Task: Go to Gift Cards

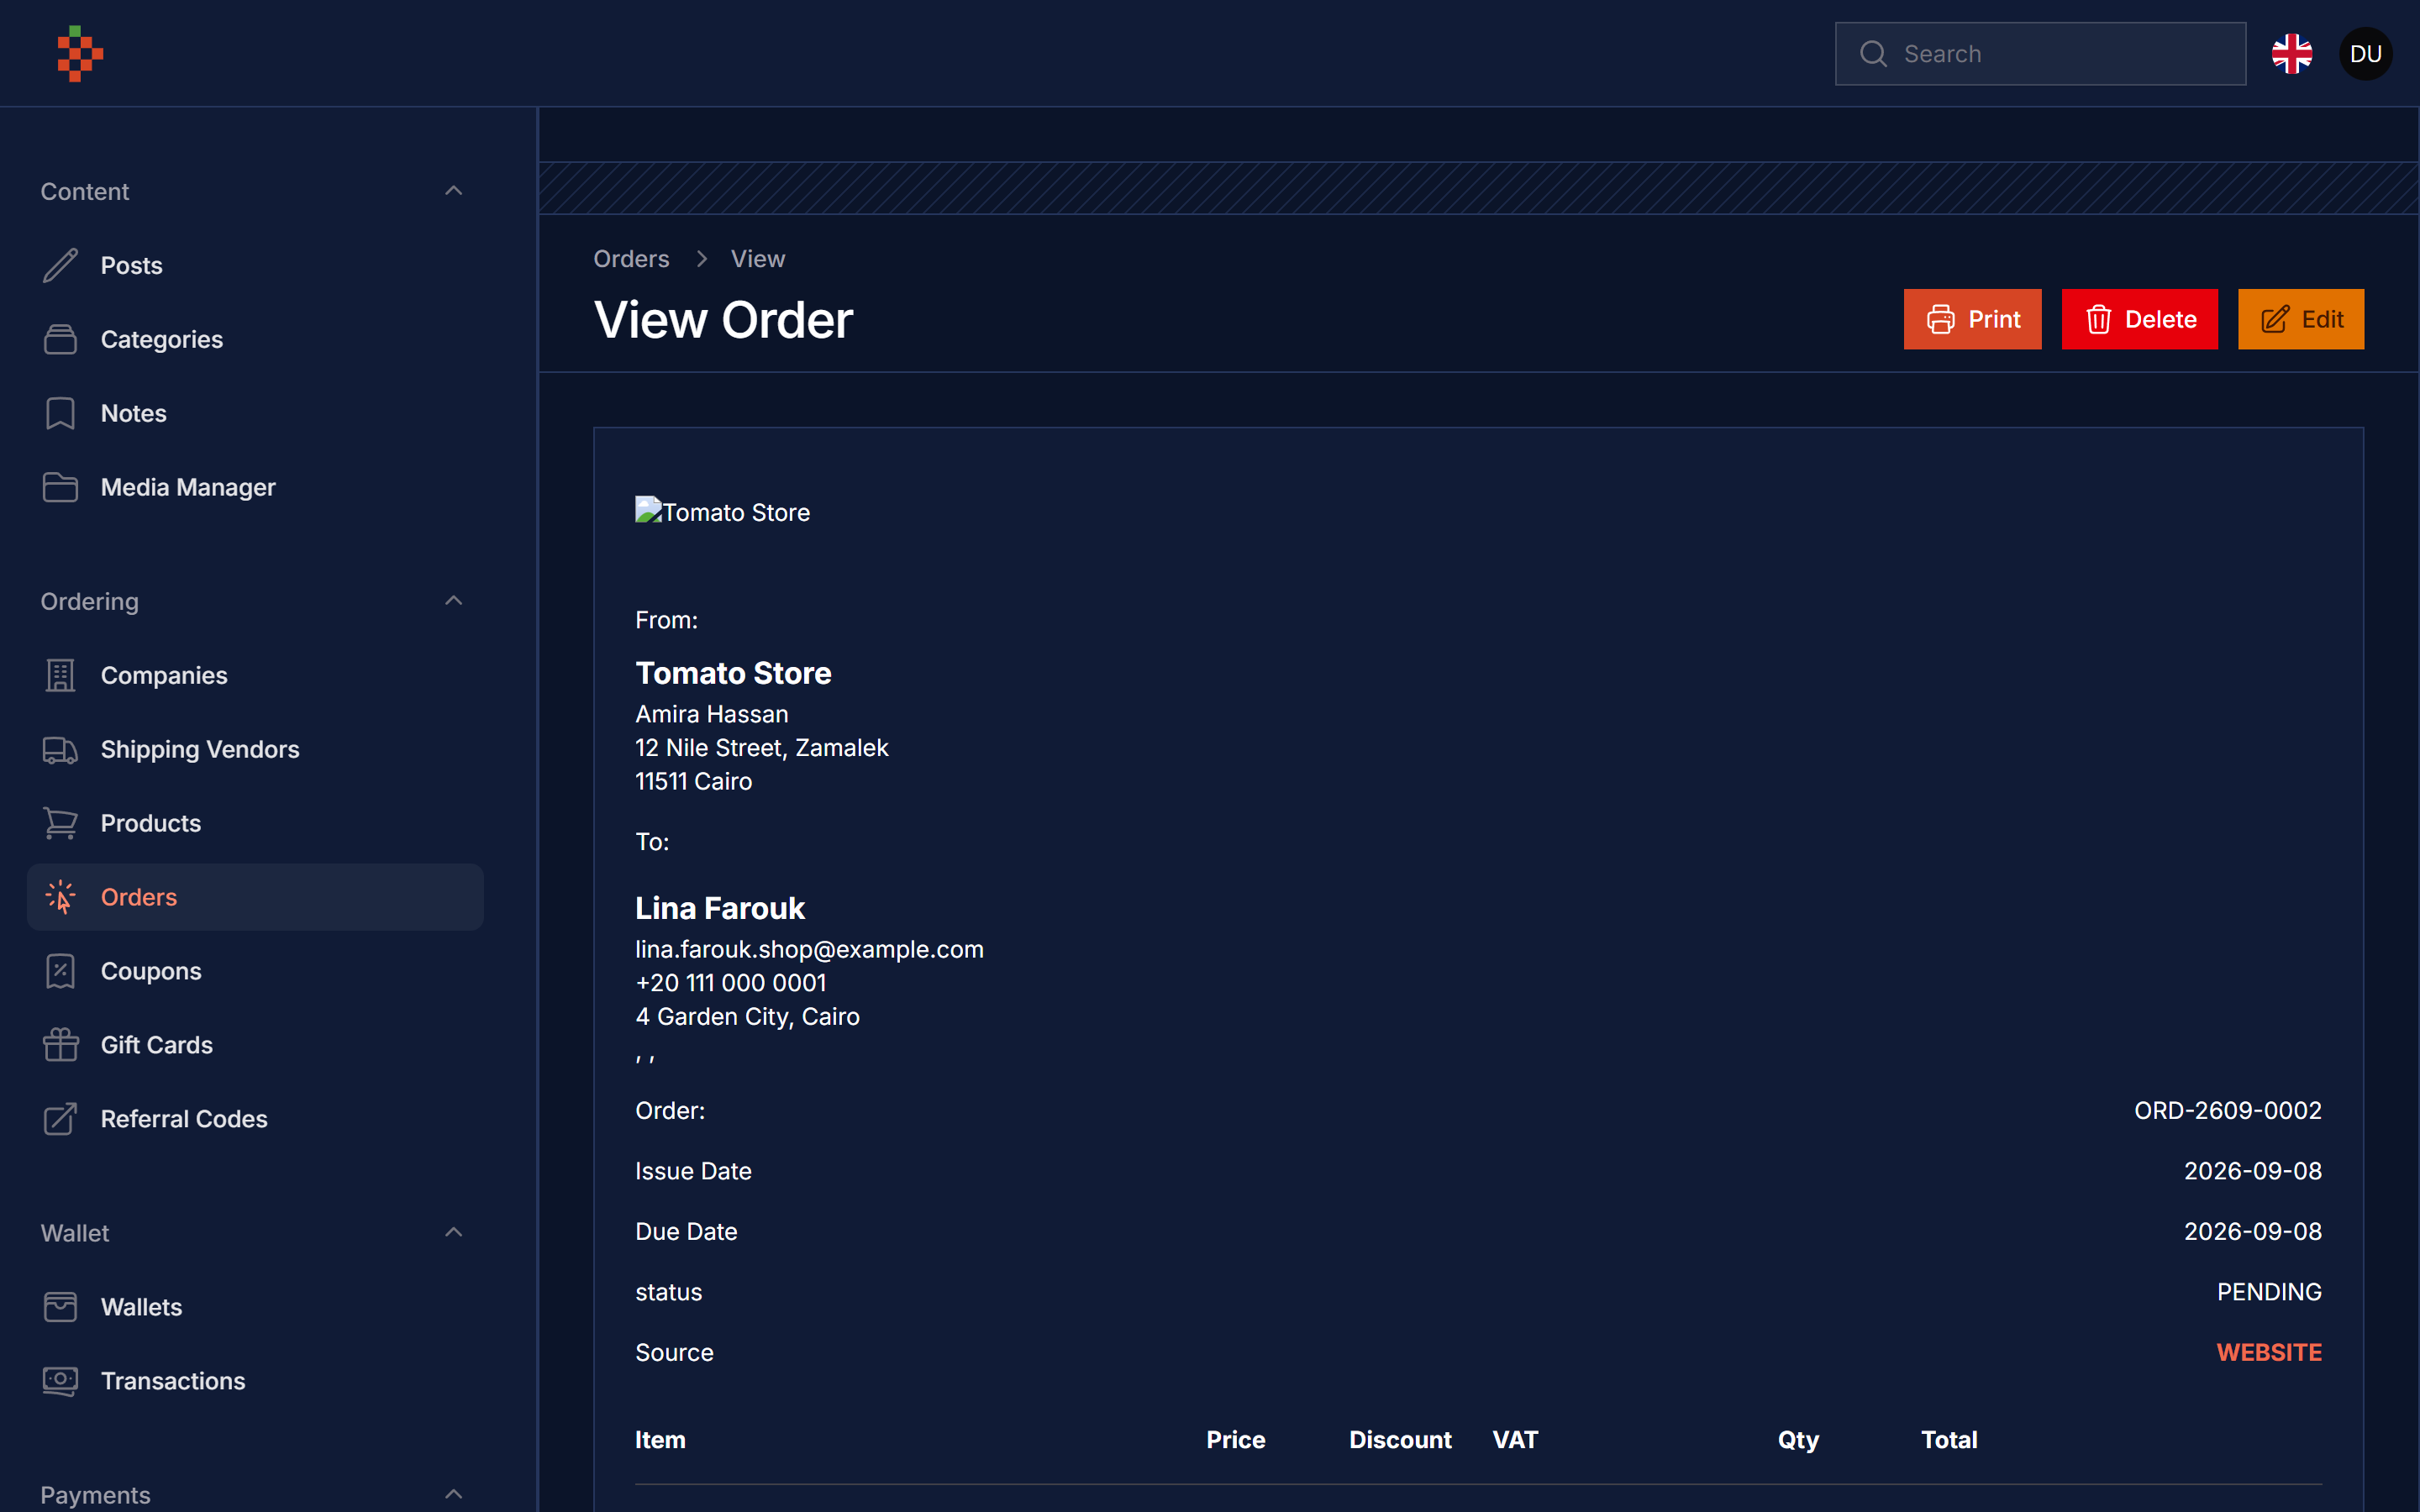Action: click(x=255, y=1046)
